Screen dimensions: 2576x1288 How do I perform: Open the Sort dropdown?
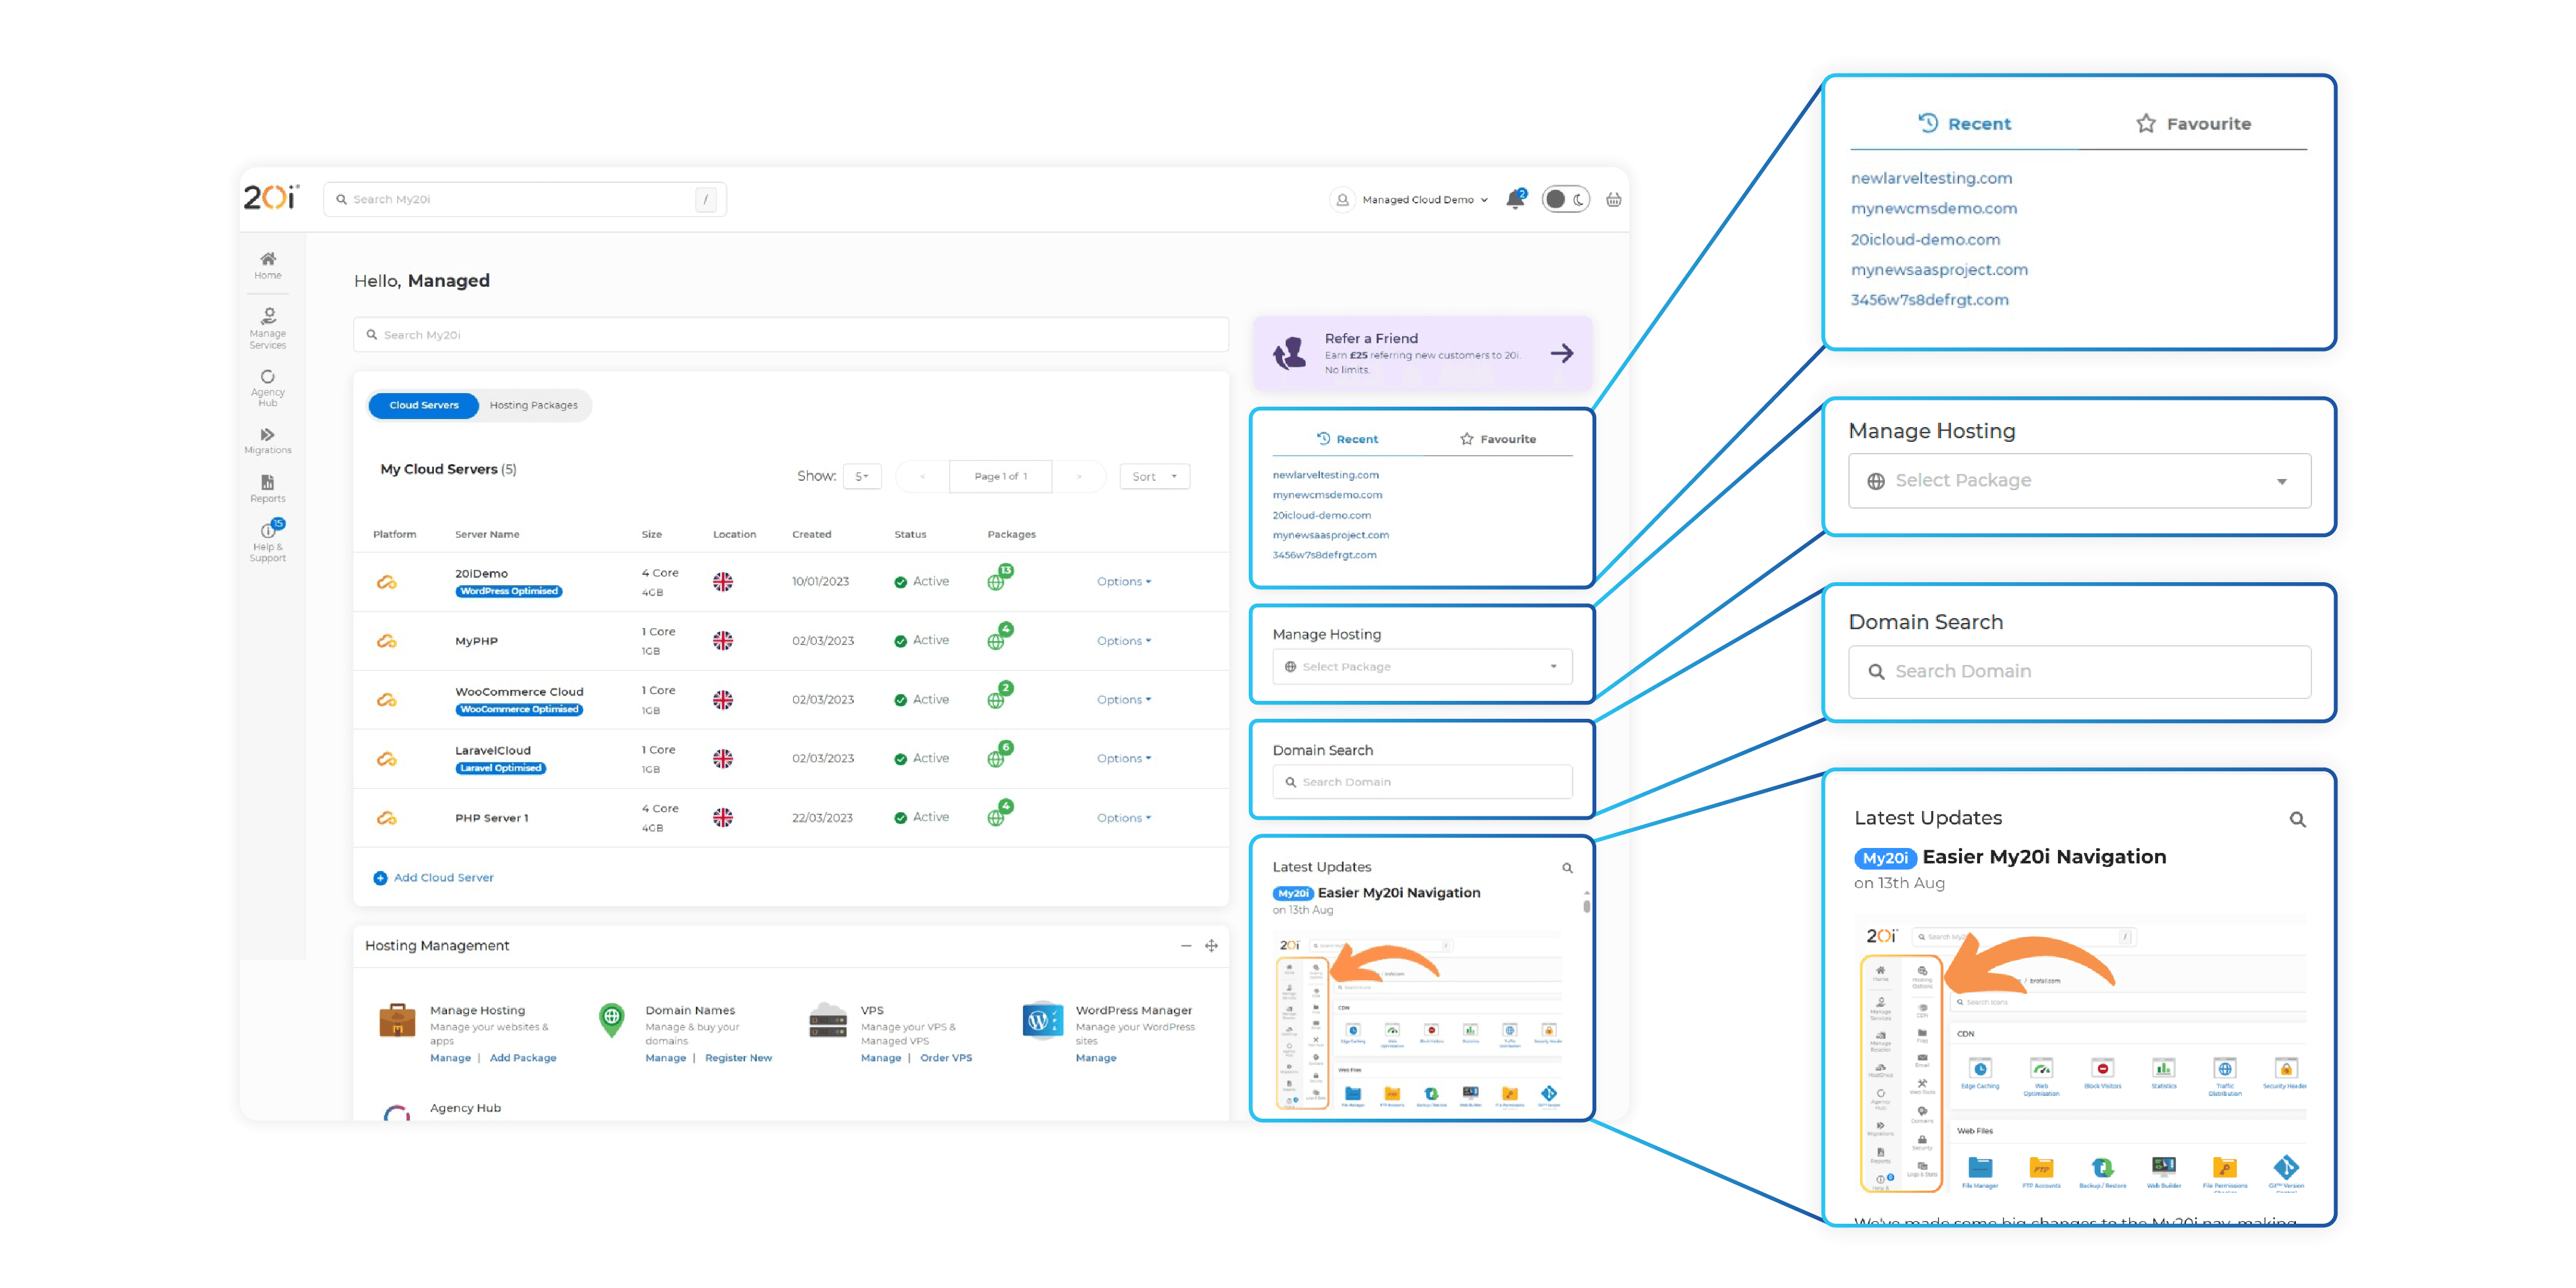(1154, 477)
